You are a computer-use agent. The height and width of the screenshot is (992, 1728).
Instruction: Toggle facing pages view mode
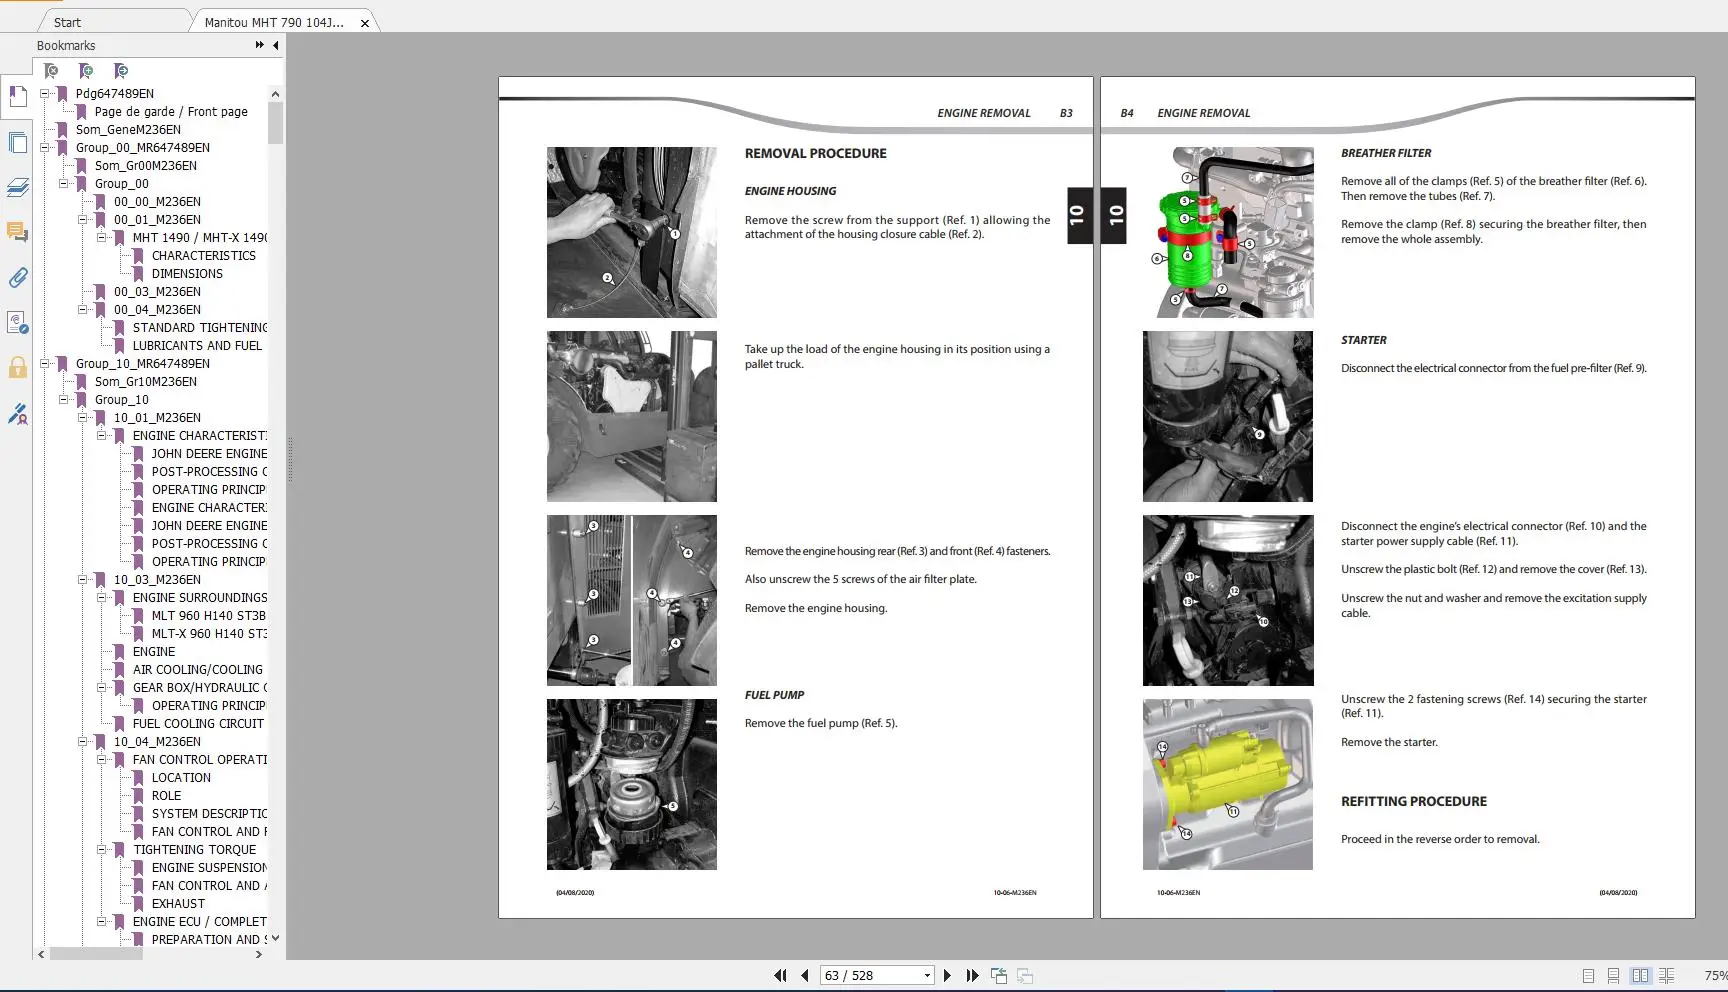pyautogui.click(x=1640, y=976)
